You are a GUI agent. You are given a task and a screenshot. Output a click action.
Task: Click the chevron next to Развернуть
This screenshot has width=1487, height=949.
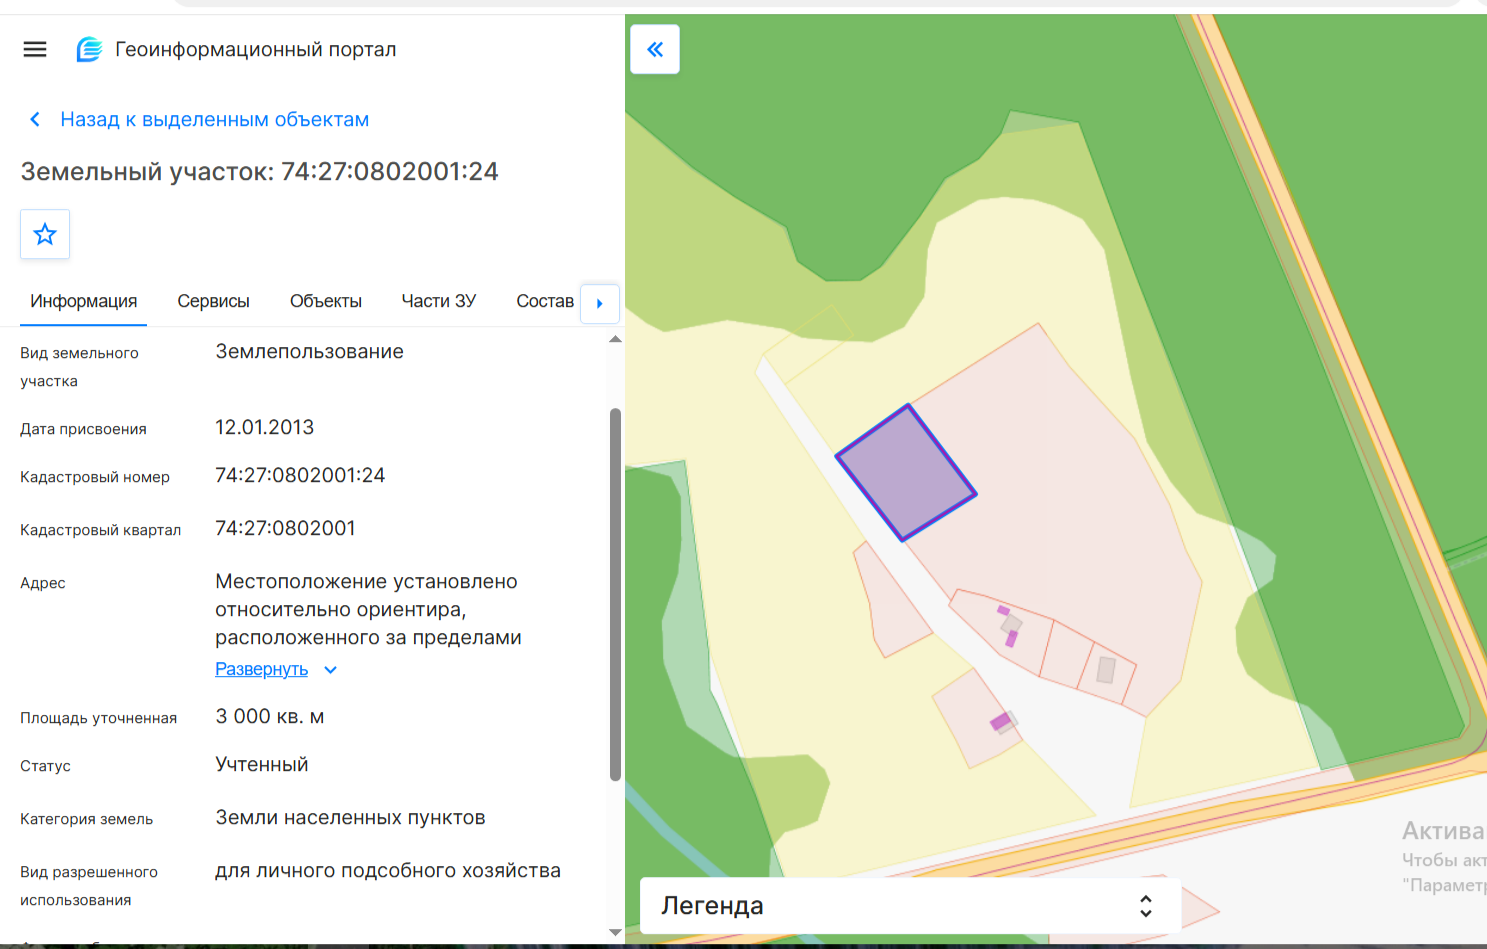click(x=331, y=670)
